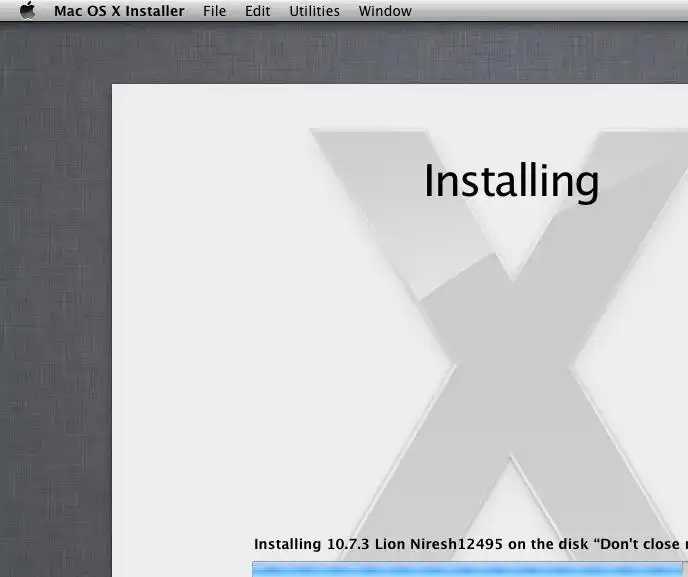The height and width of the screenshot is (577, 688).
Task: Open the Window menu
Action: 385,11
